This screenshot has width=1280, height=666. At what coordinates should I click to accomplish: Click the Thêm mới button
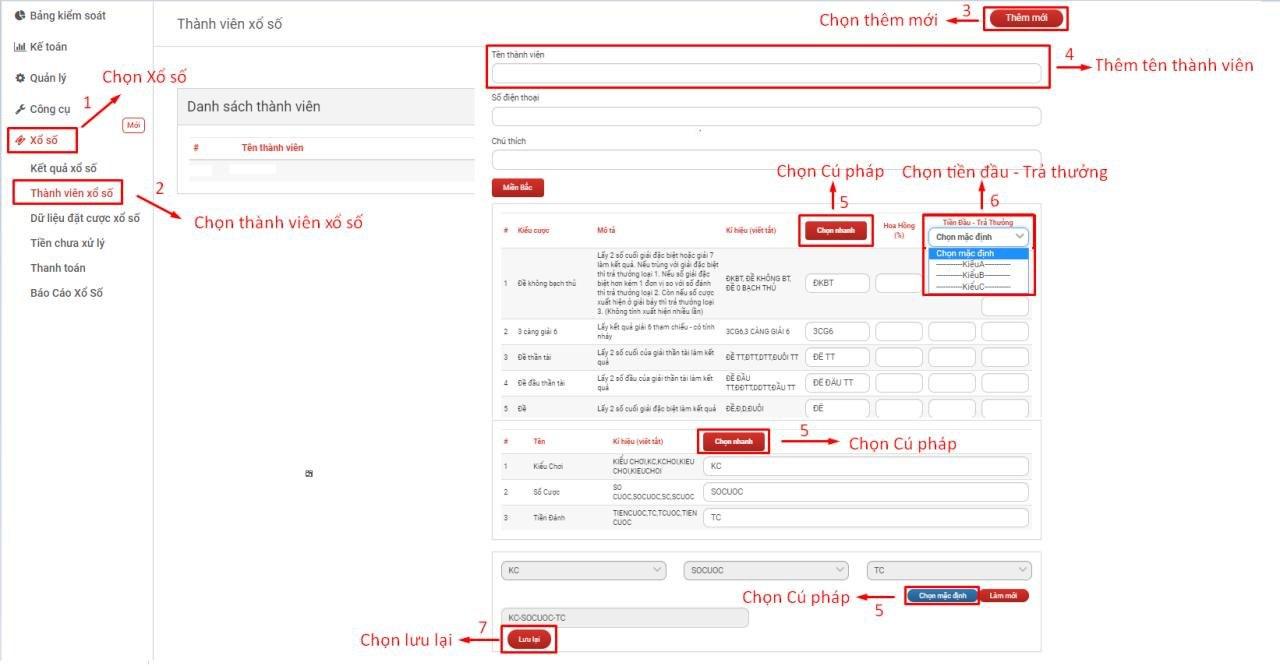[x=1025, y=18]
